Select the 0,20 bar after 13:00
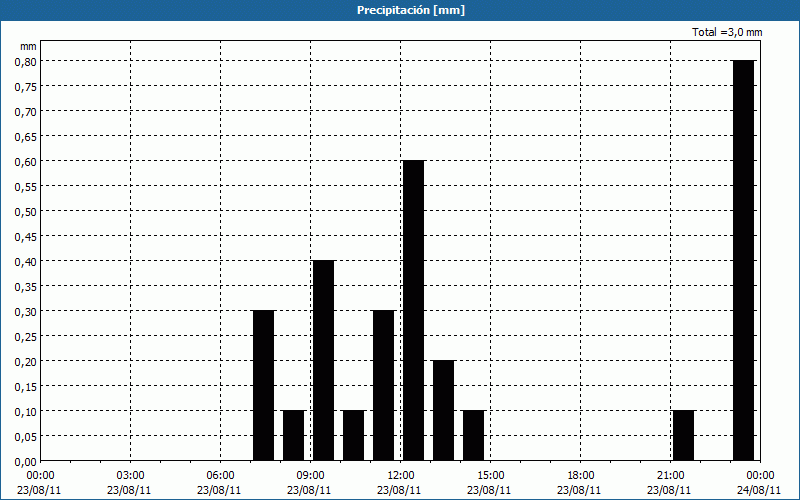 (443, 410)
